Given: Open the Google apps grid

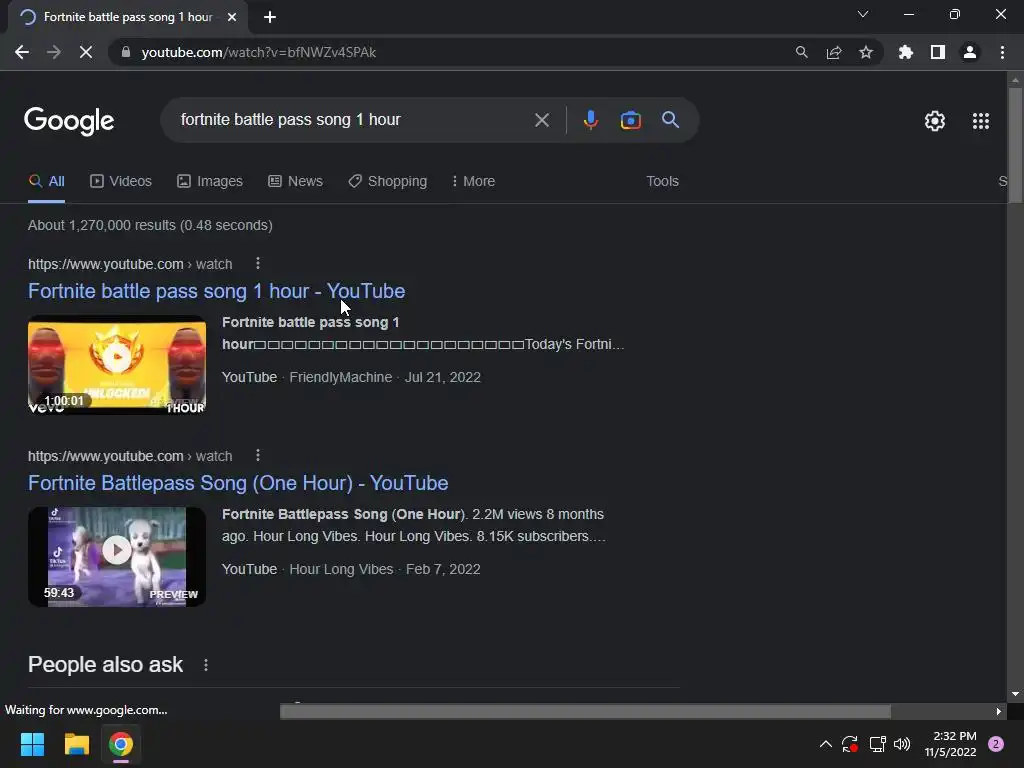Looking at the screenshot, I should (980, 121).
